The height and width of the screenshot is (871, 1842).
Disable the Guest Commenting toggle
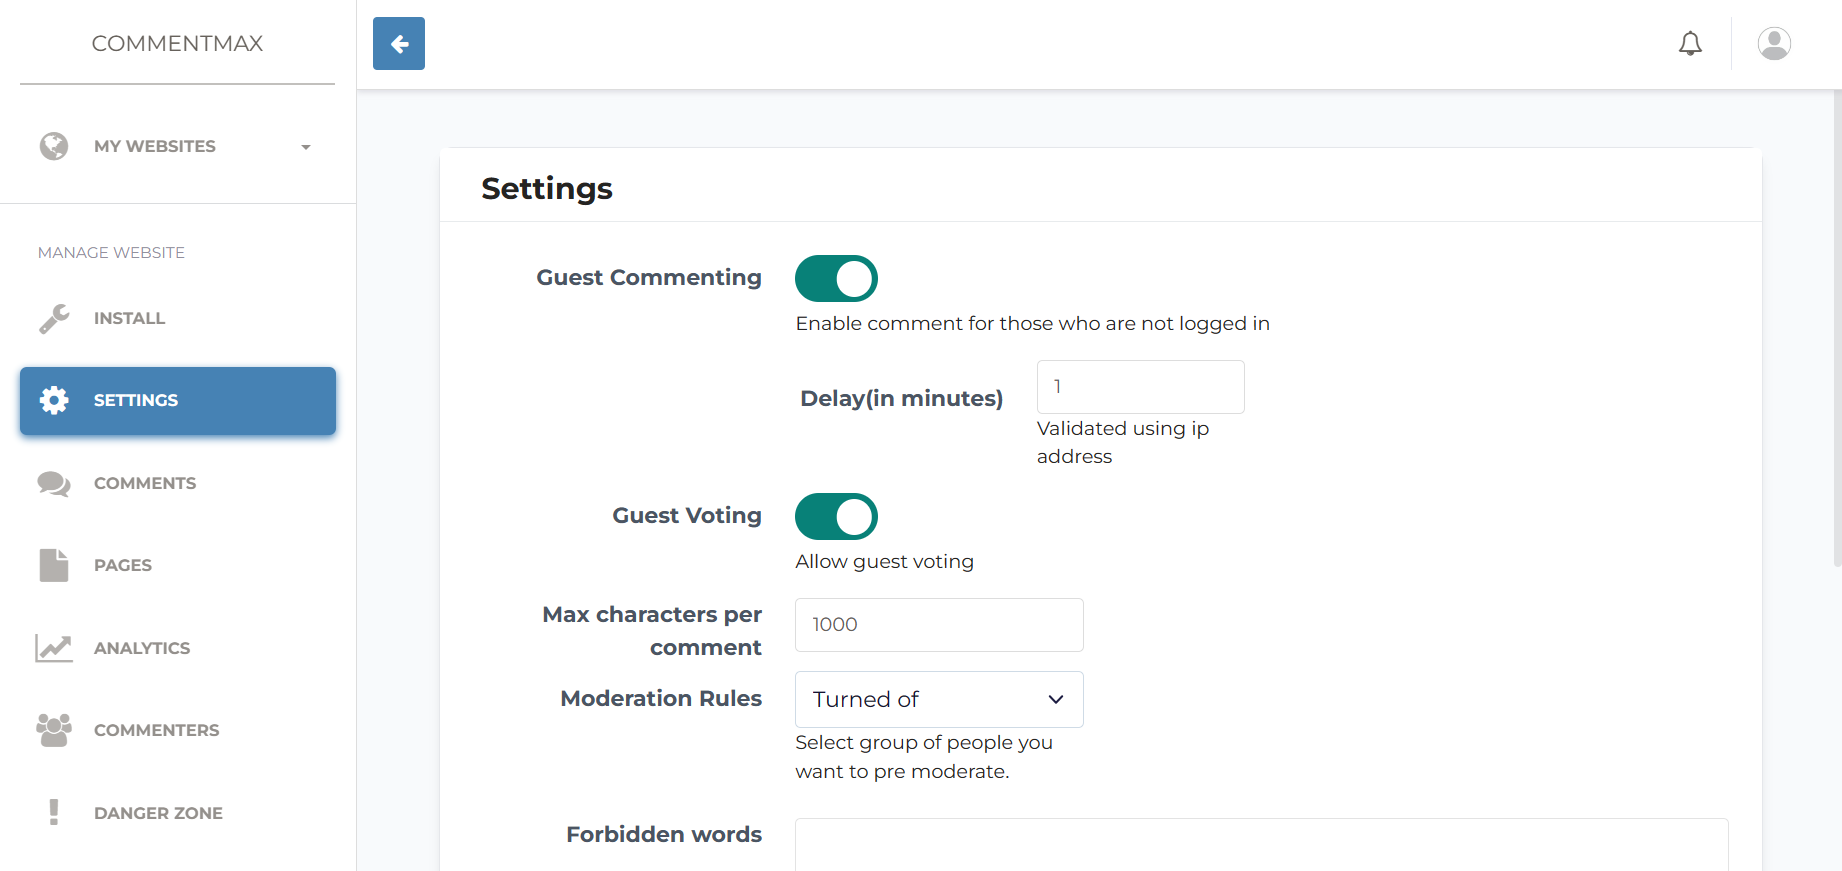[836, 278]
